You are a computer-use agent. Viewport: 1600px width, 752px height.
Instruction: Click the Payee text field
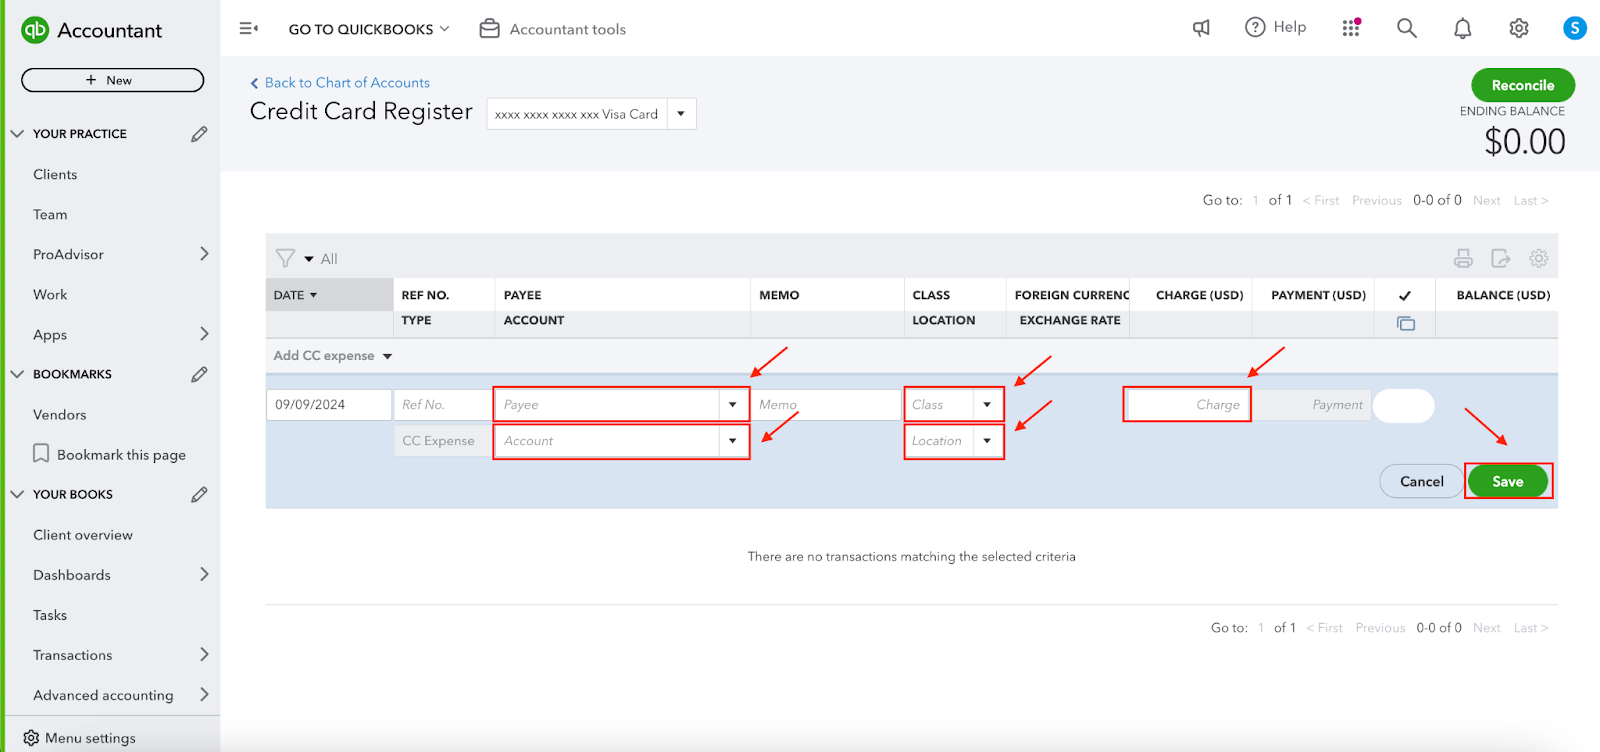608,405
